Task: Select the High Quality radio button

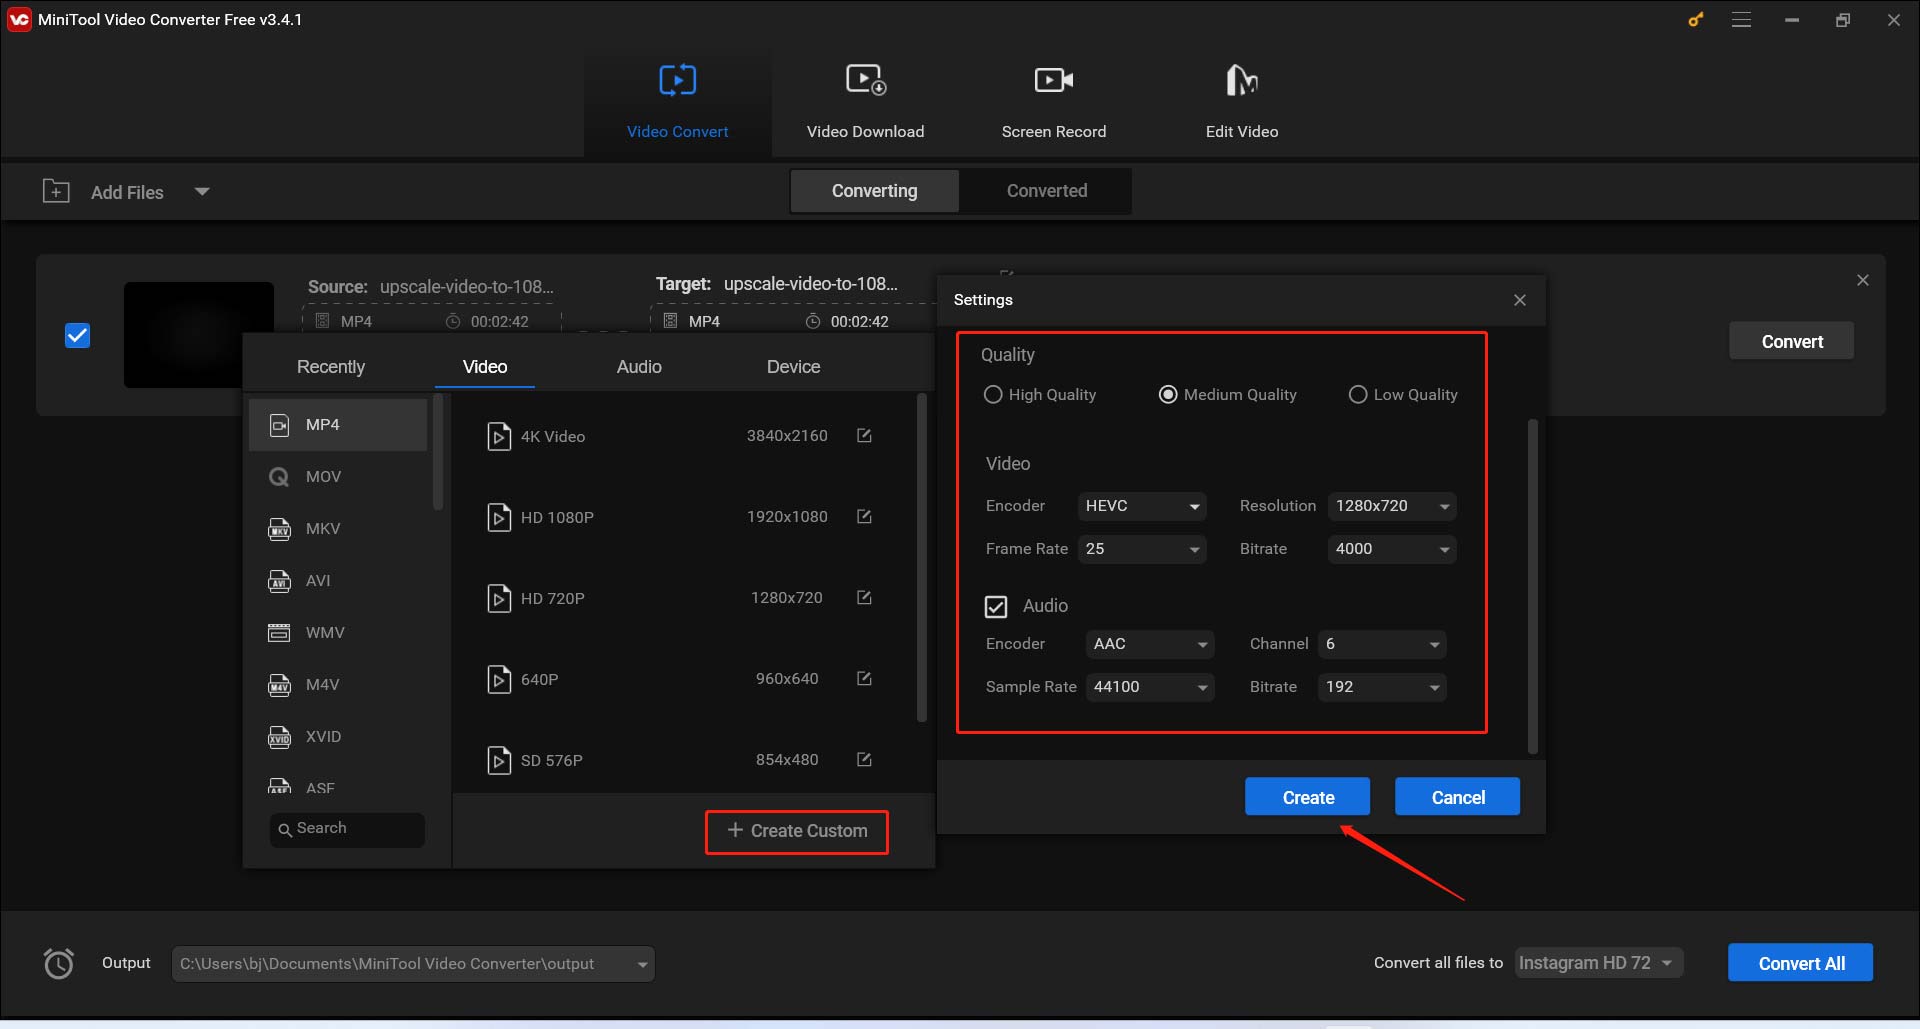Action: [993, 395]
